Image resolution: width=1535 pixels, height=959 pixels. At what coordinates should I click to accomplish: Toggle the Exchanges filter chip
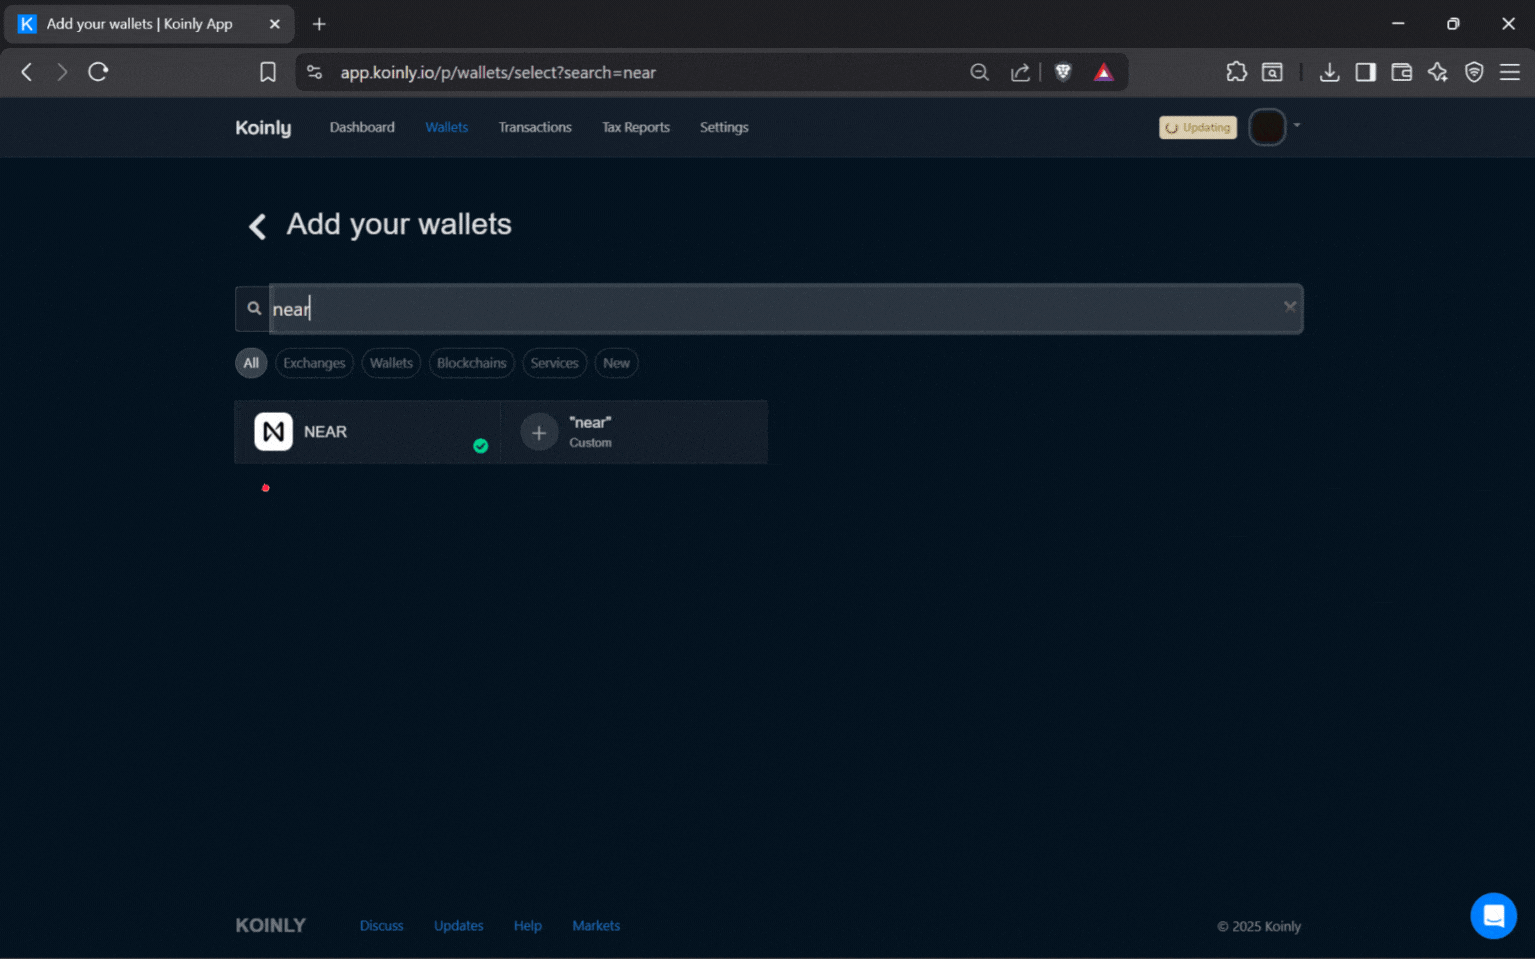pyautogui.click(x=313, y=362)
